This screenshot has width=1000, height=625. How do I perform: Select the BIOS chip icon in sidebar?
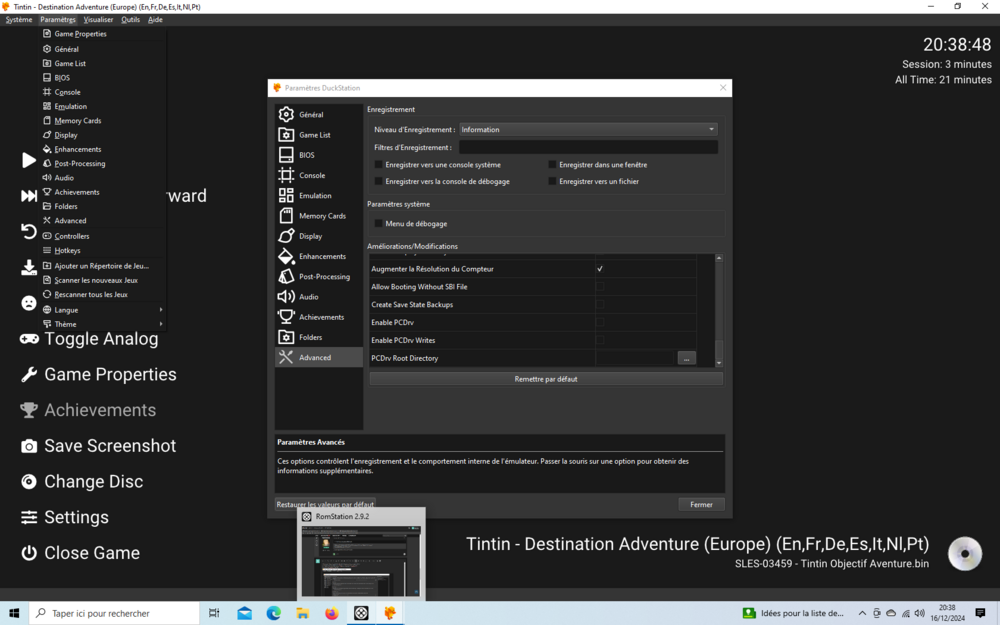[x=286, y=155]
